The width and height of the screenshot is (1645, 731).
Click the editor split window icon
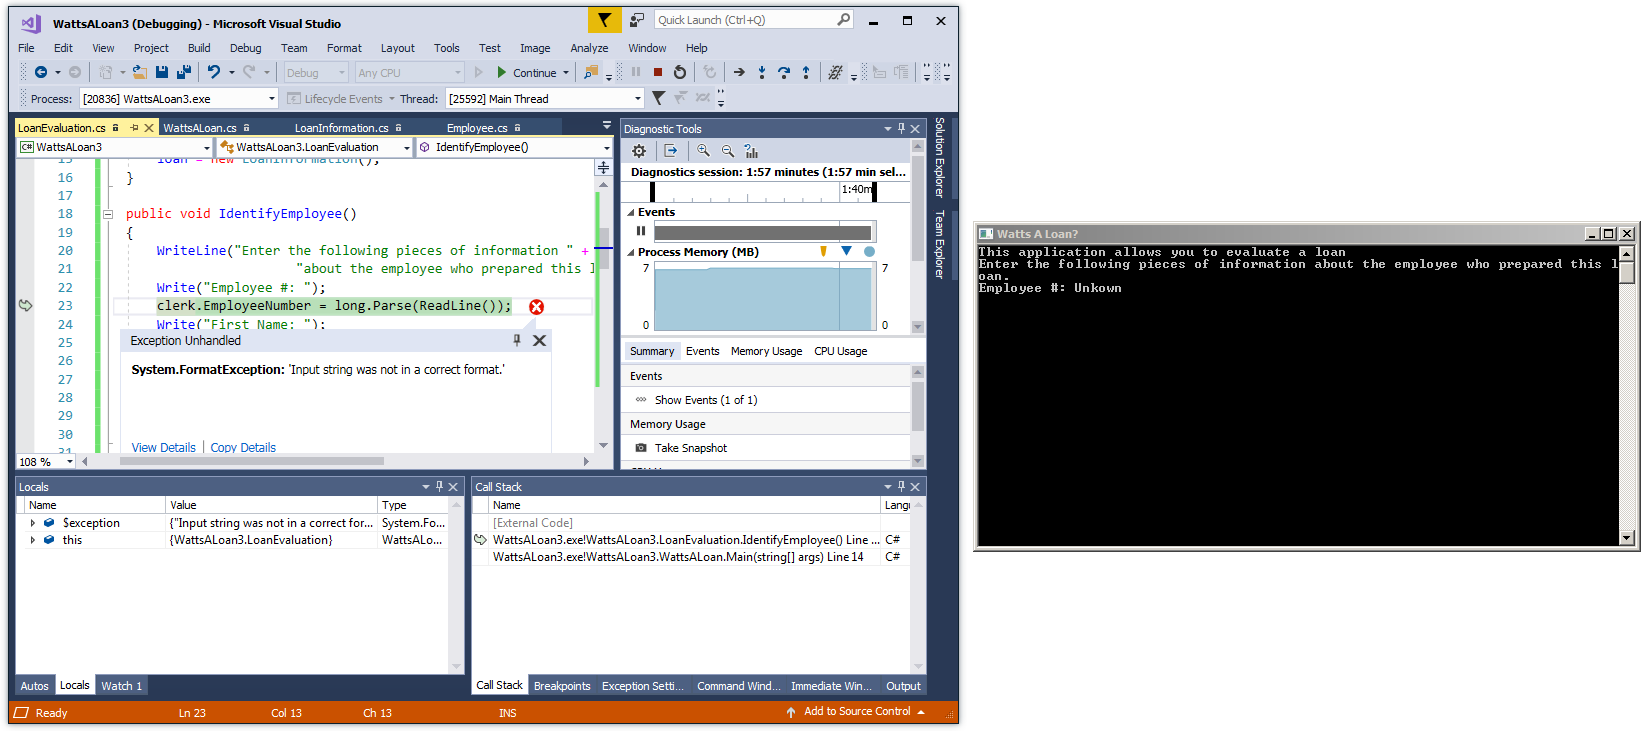pos(603,168)
